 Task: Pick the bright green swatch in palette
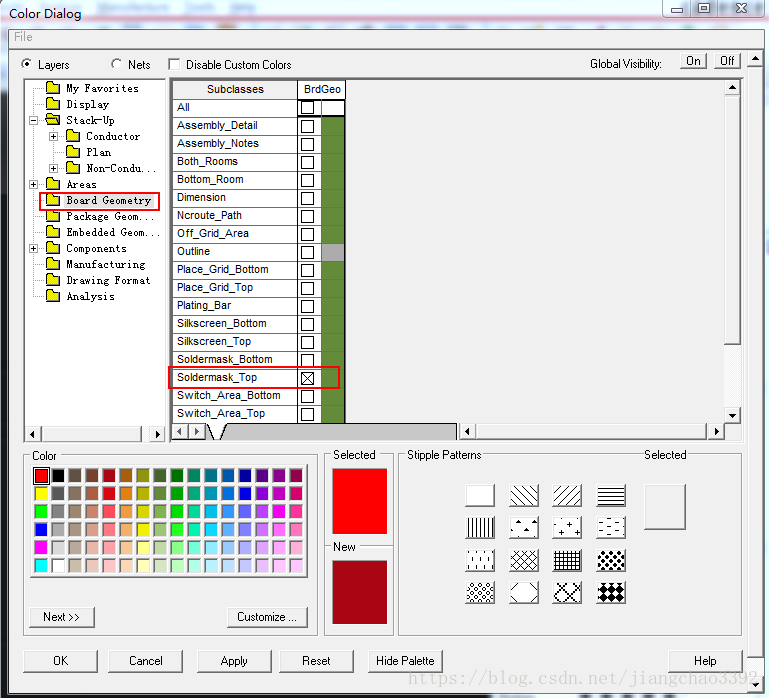(41, 512)
